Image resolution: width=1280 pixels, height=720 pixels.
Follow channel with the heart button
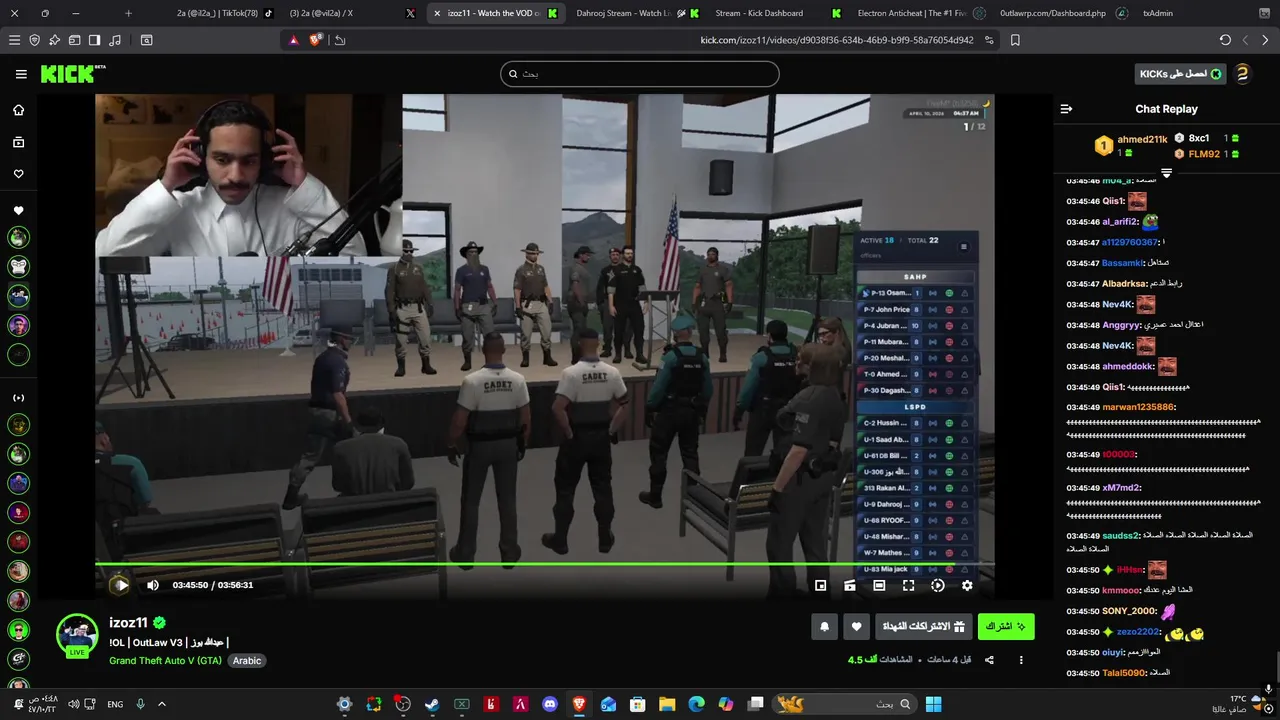(857, 626)
